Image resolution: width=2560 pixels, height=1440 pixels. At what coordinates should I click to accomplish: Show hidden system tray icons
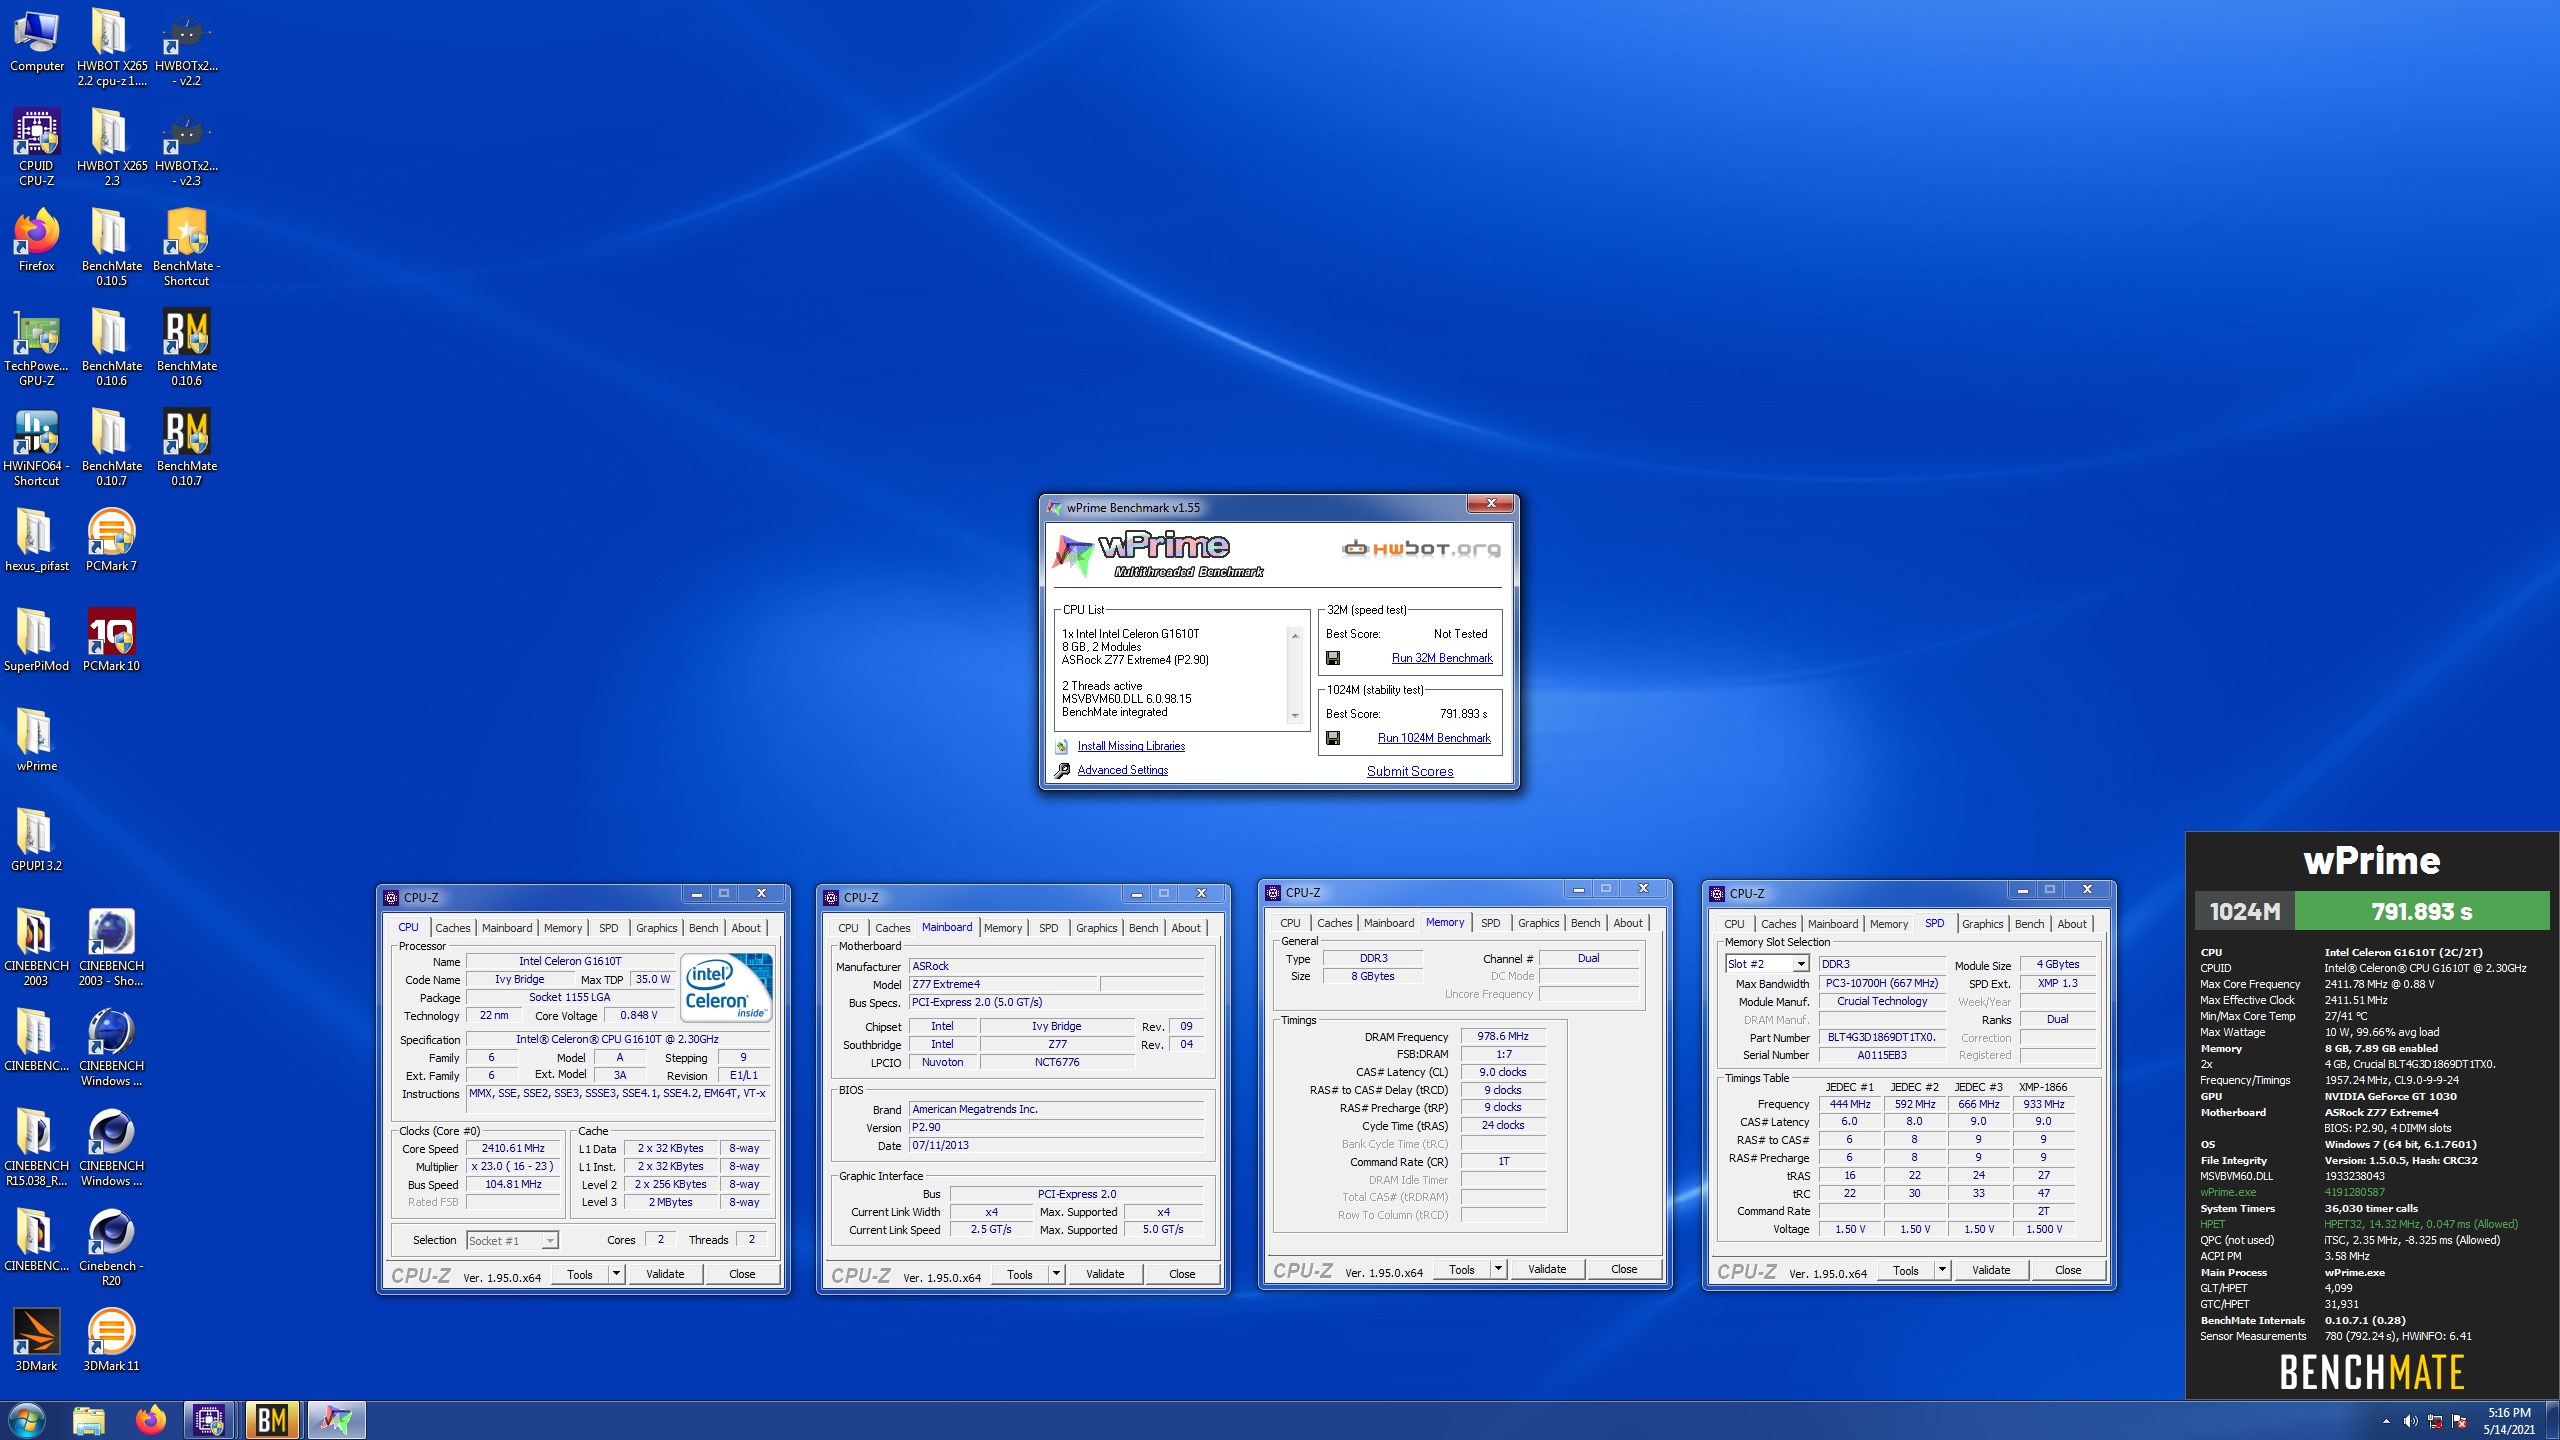[2386, 1421]
